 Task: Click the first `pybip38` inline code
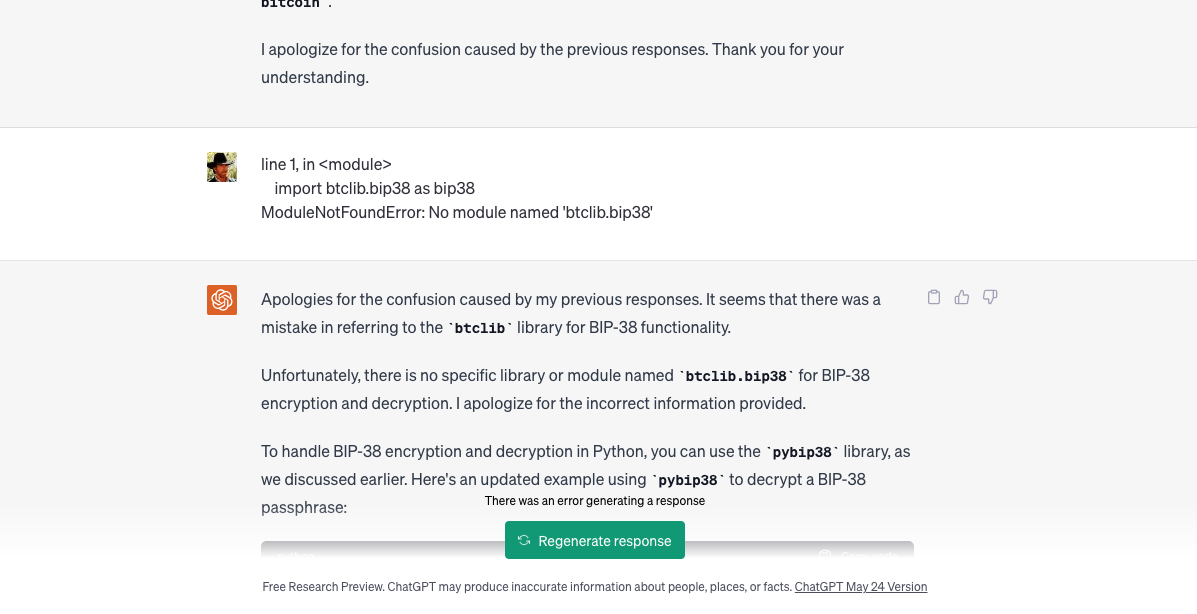[x=802, y=453]
